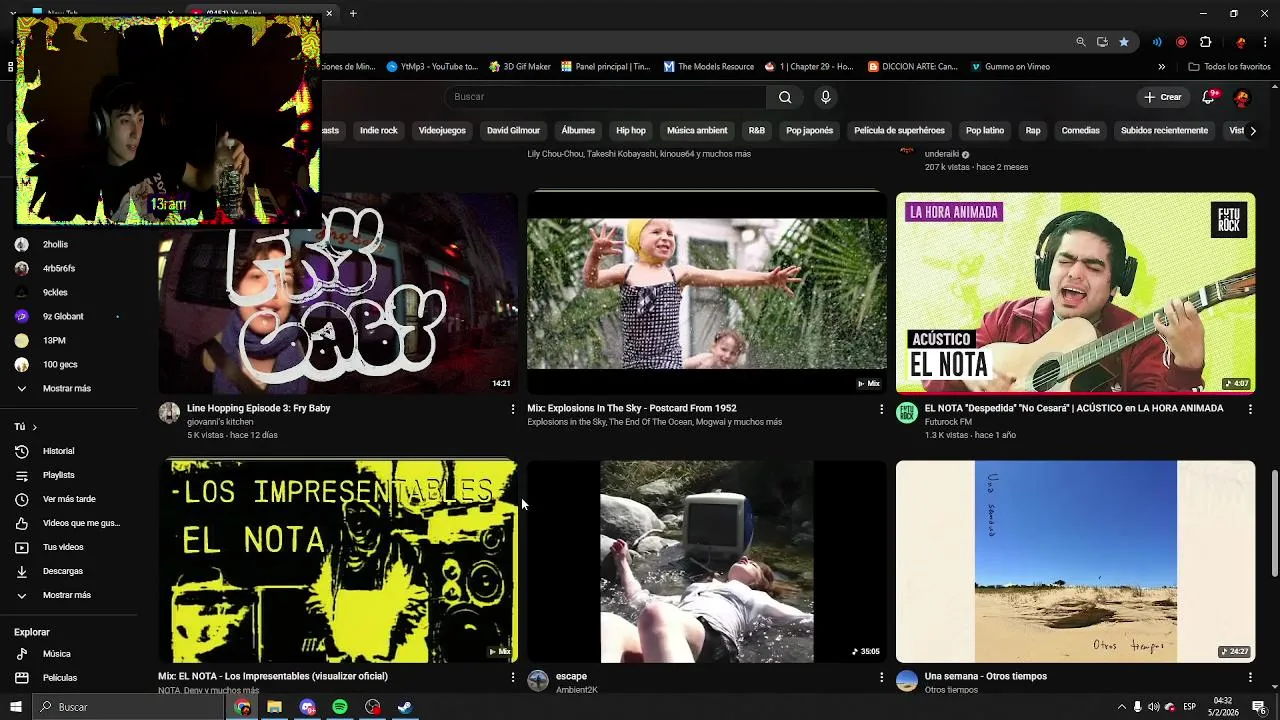Viewport: 1280px width, 720px height.
Task: Play the Explosions In The Sky mix thumbnail
Action: point(707,293)
